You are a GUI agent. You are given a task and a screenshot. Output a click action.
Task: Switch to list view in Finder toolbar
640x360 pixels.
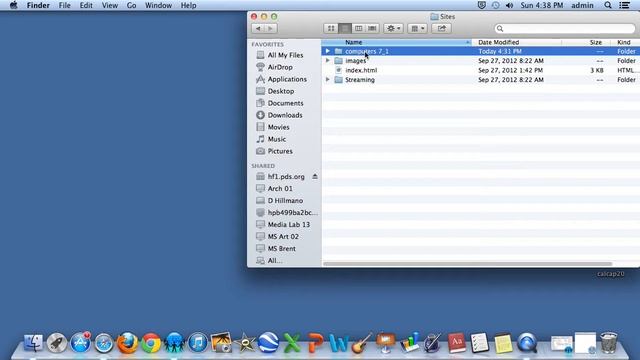tap(344, 28)
